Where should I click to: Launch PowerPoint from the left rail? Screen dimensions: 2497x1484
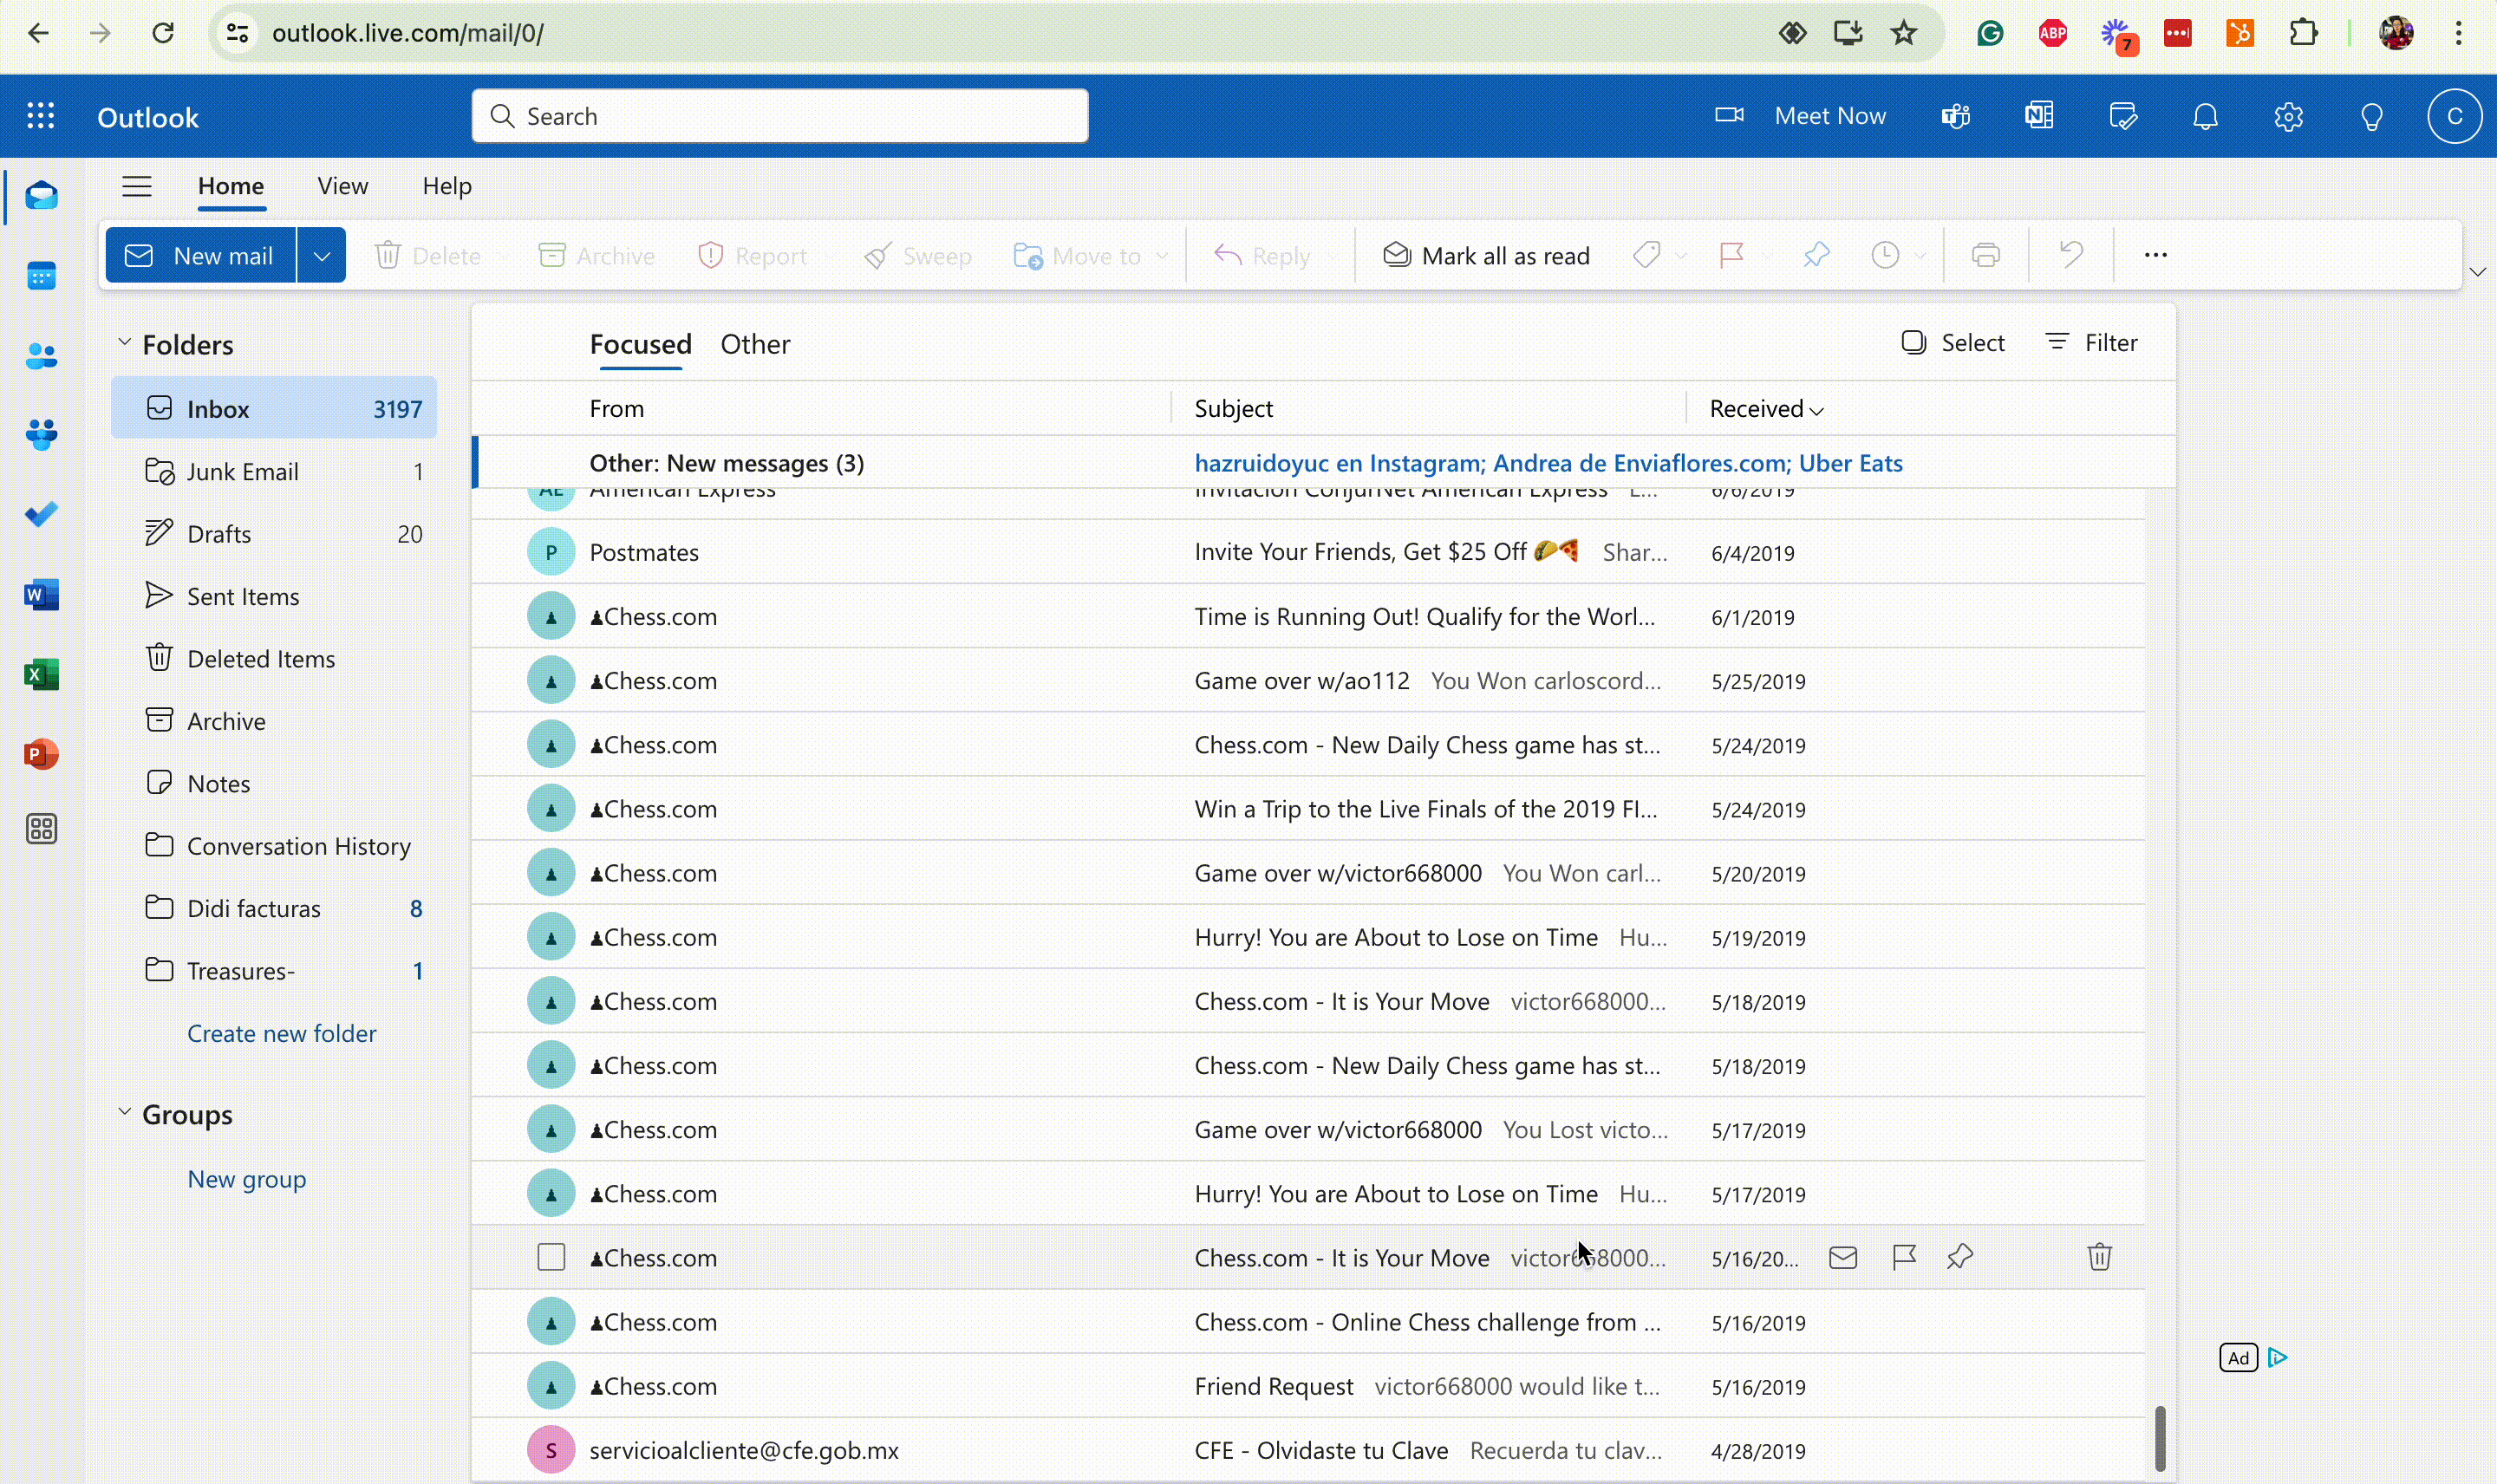pos(41,753)
